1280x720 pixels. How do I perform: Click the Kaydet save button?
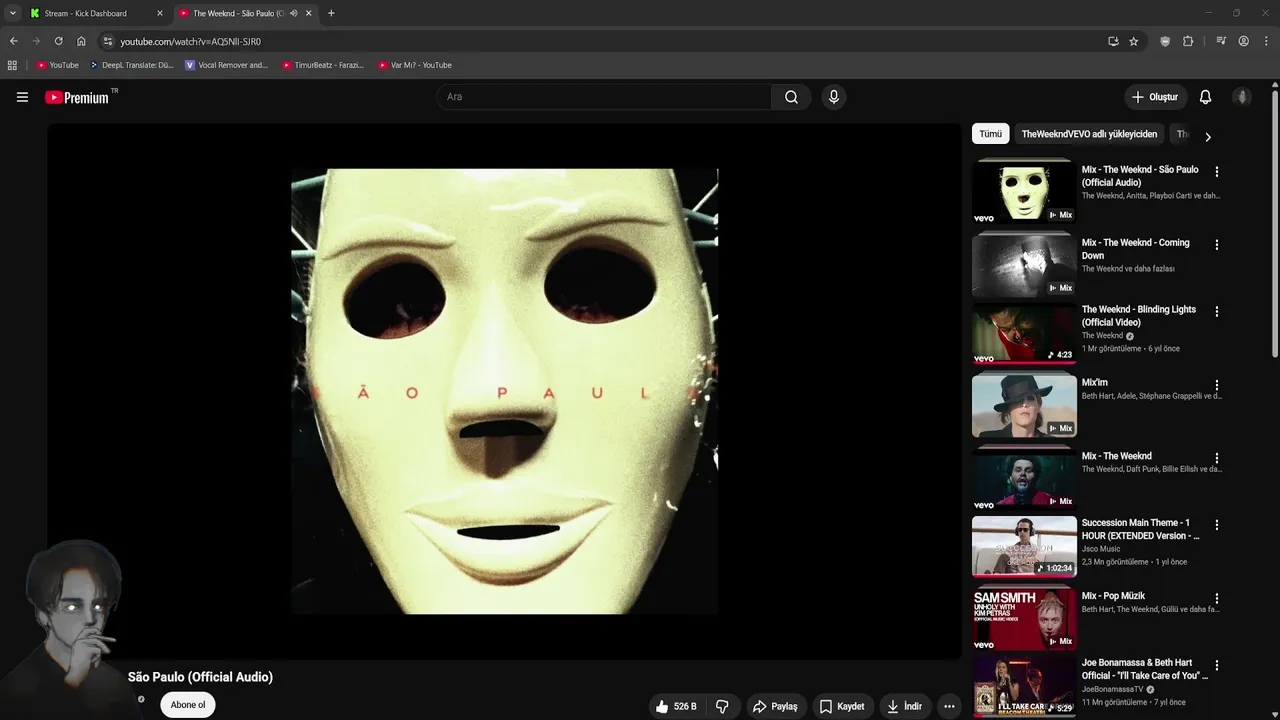[x=841, y=706]
